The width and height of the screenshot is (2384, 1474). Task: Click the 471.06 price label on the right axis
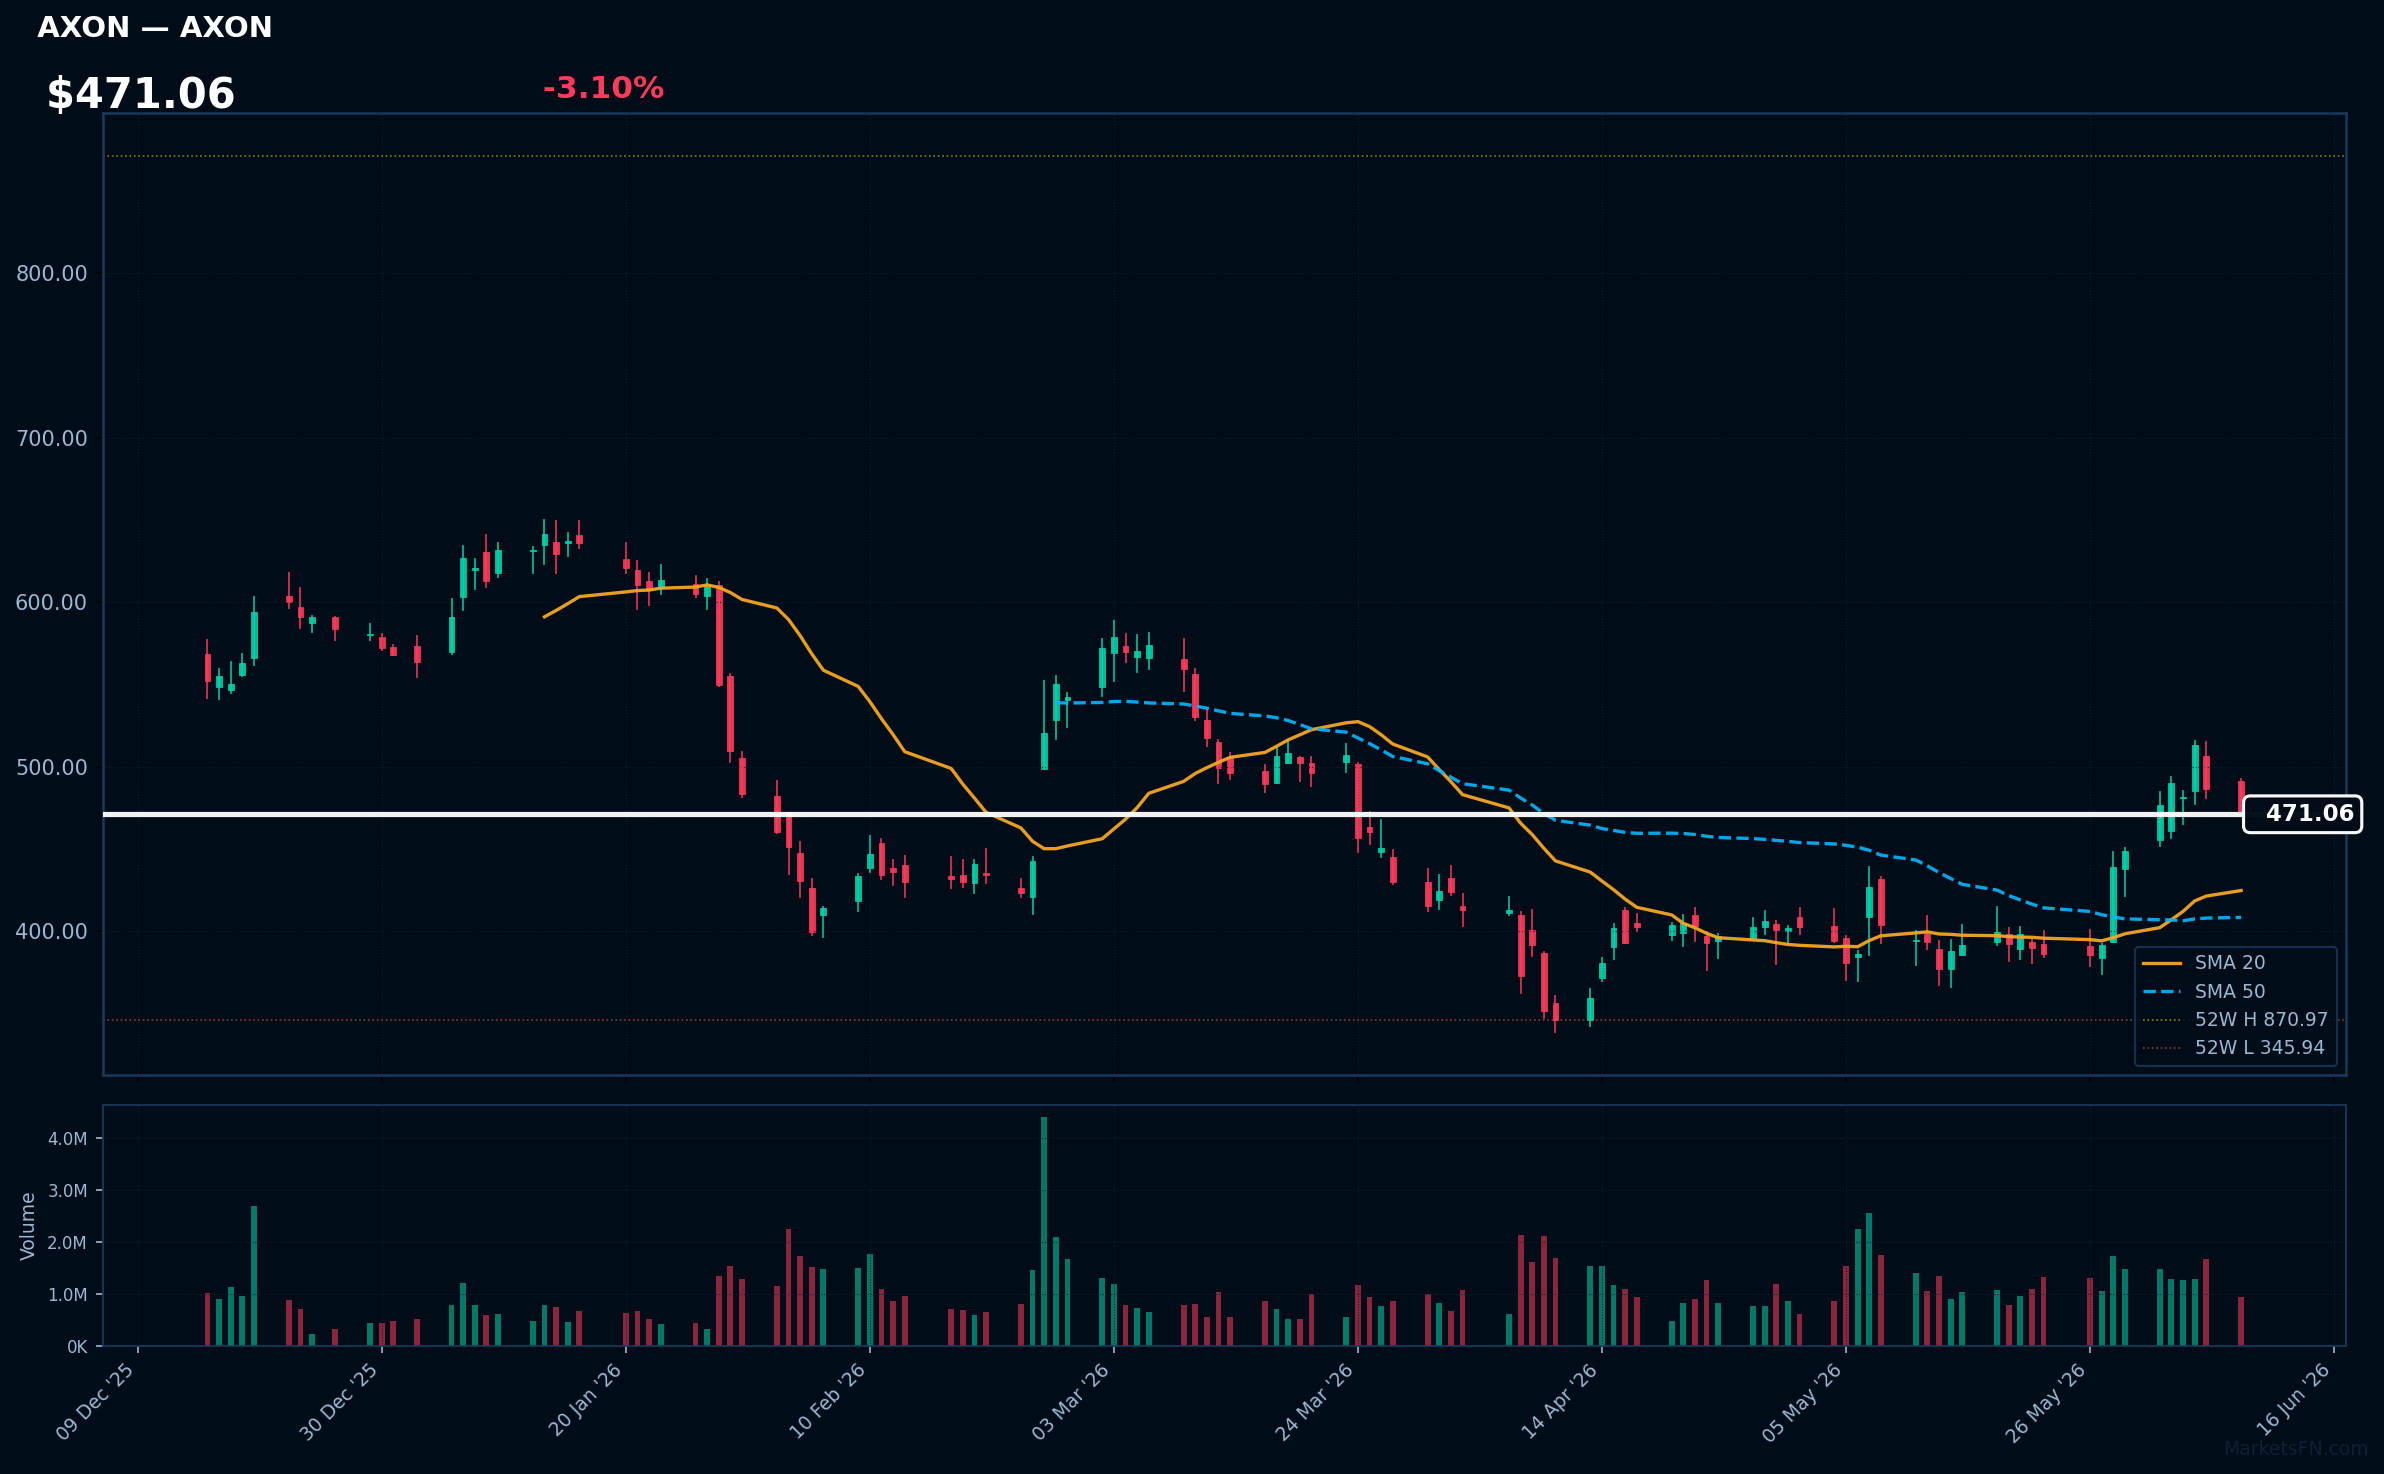(x=2302, y=814)
